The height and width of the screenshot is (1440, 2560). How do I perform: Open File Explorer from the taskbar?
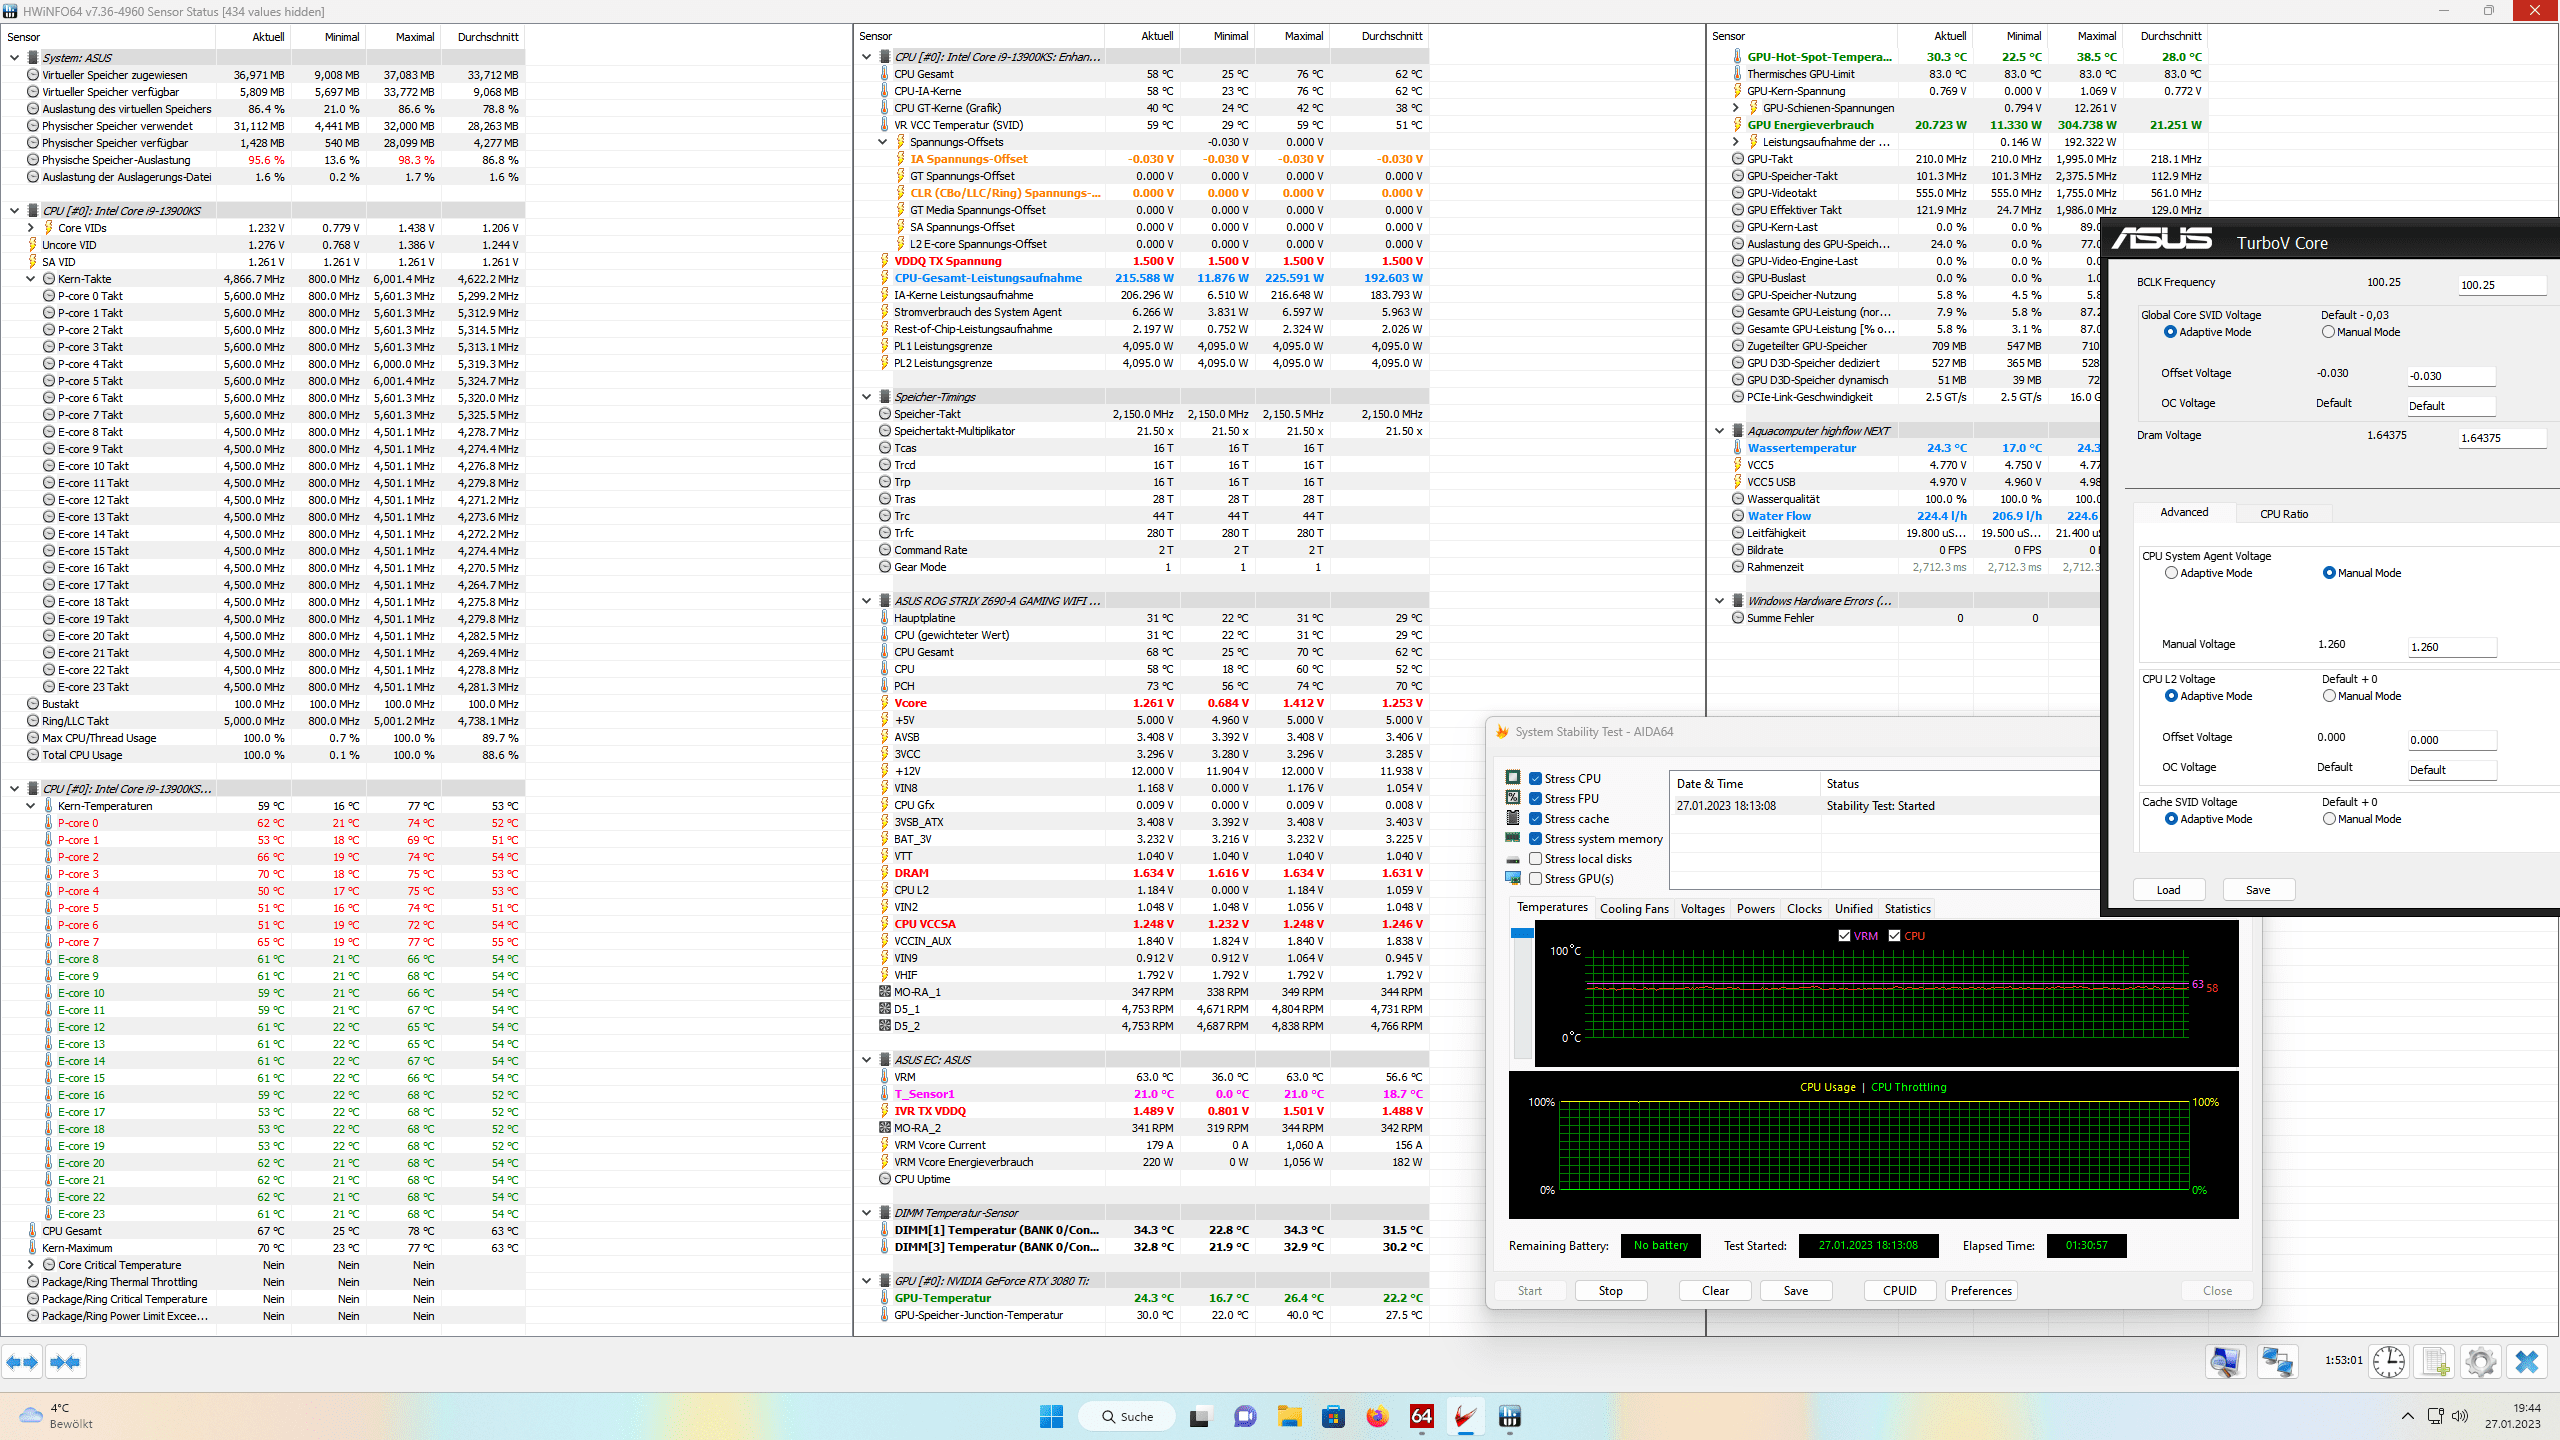coord(1288,1416)
